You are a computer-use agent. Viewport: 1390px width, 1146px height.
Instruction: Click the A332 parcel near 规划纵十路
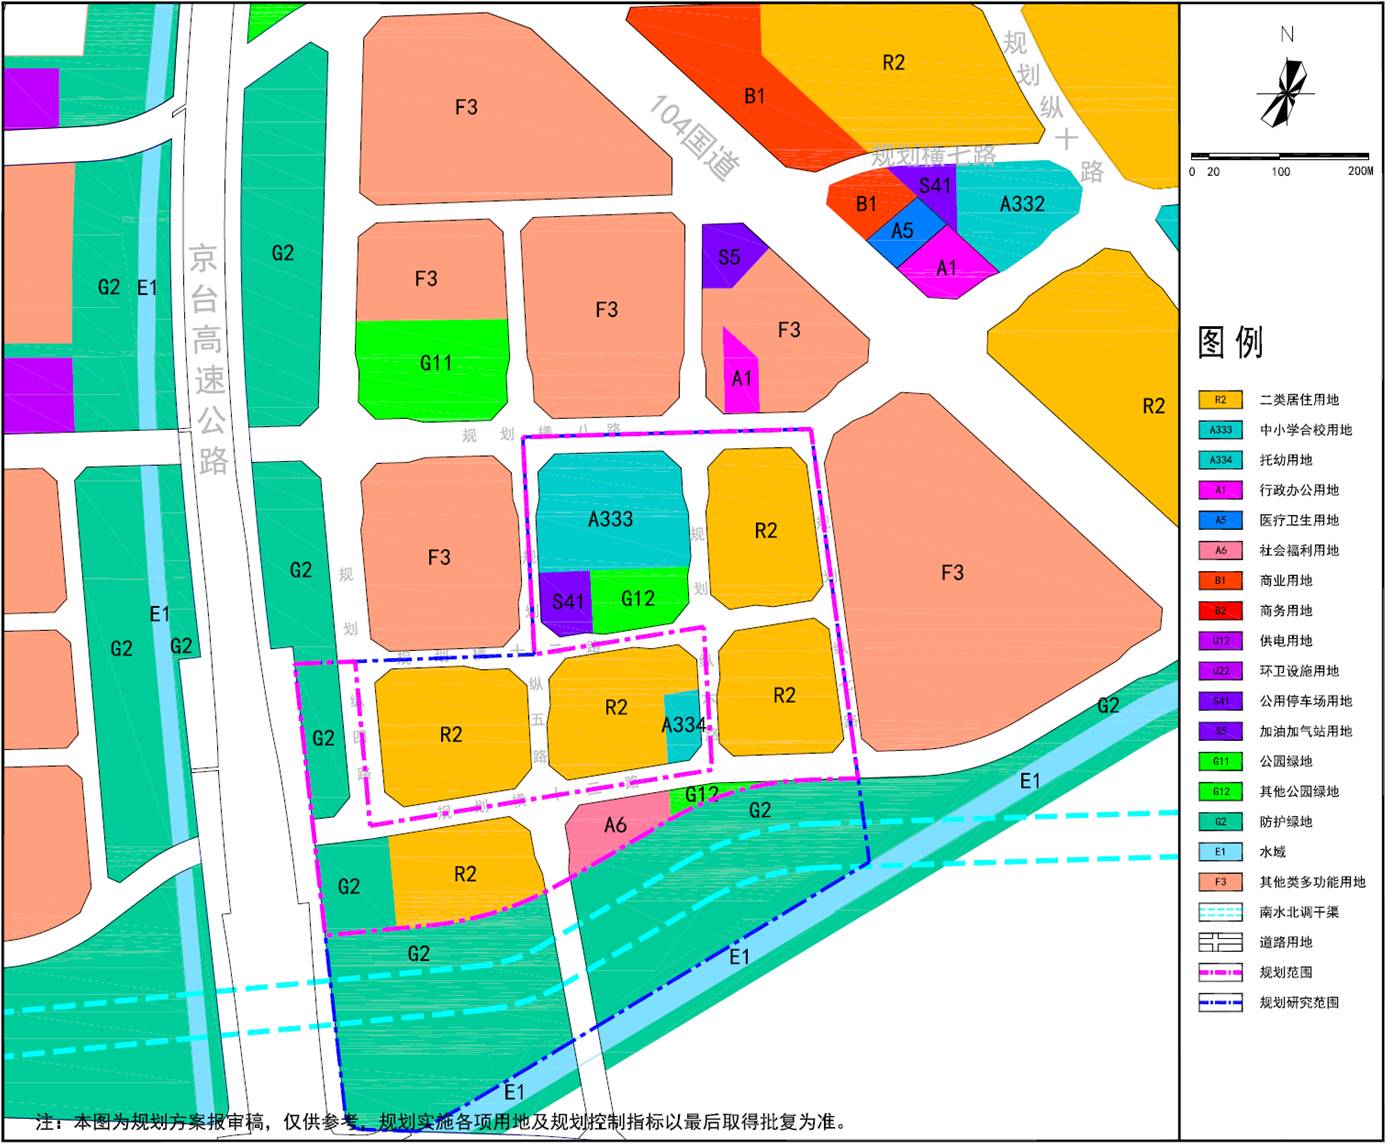point(1020,203)
